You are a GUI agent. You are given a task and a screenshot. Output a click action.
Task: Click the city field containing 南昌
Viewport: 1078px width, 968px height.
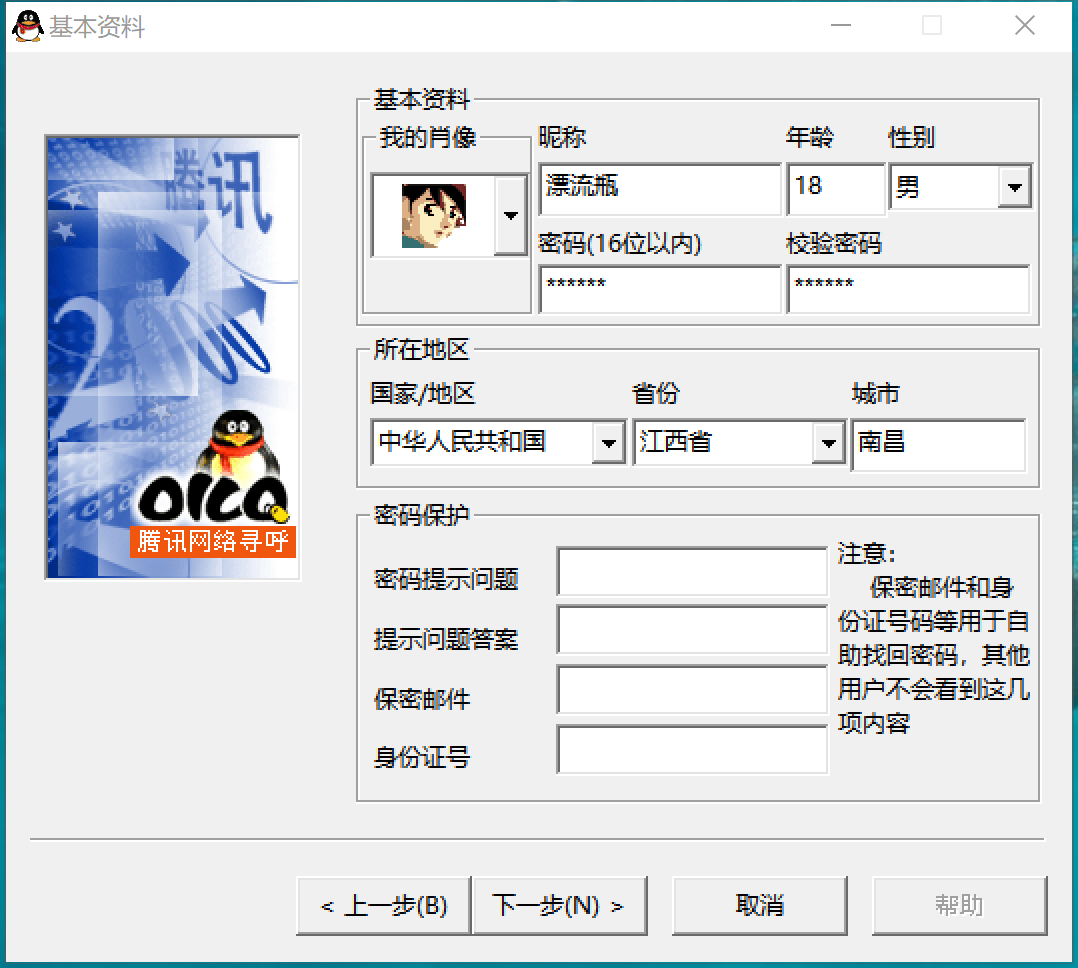tap(938, 445)
